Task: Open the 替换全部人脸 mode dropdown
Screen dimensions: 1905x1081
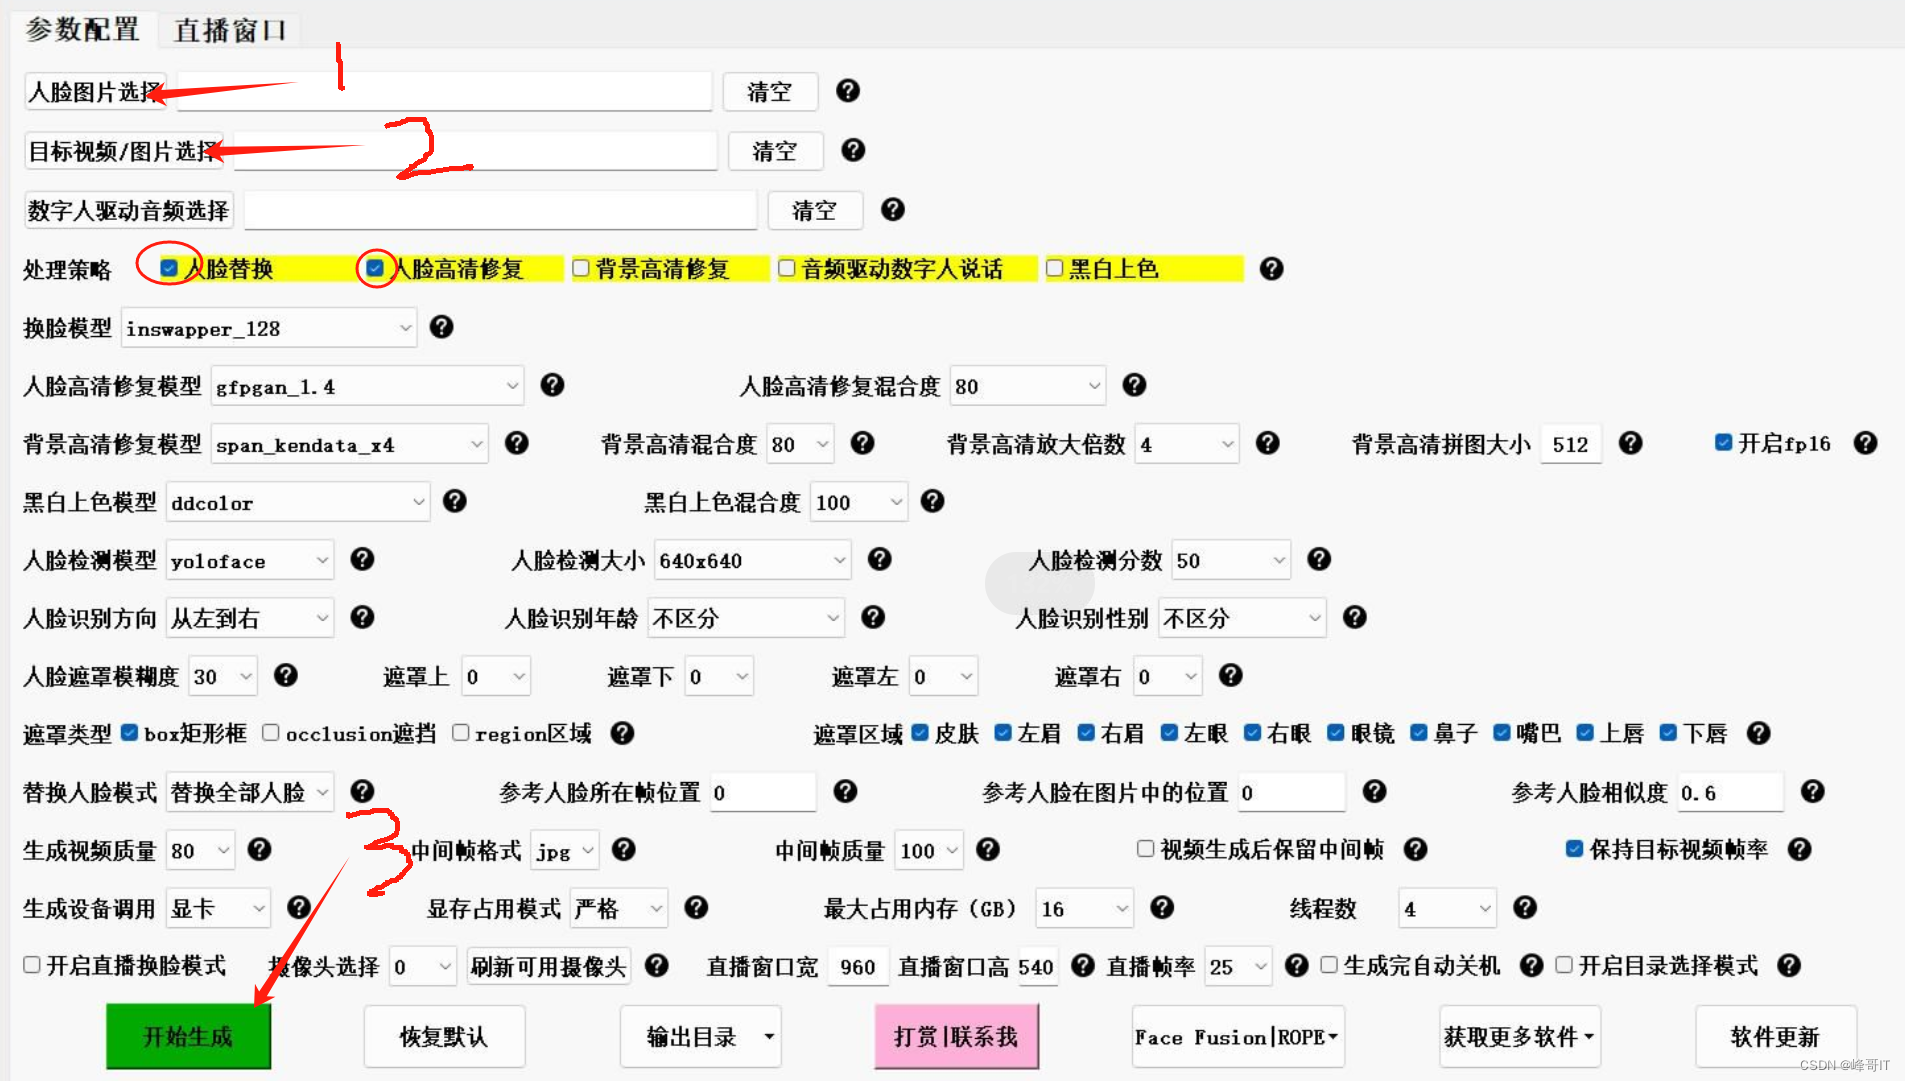Action: pyautogui.click(x=250, y=792)
